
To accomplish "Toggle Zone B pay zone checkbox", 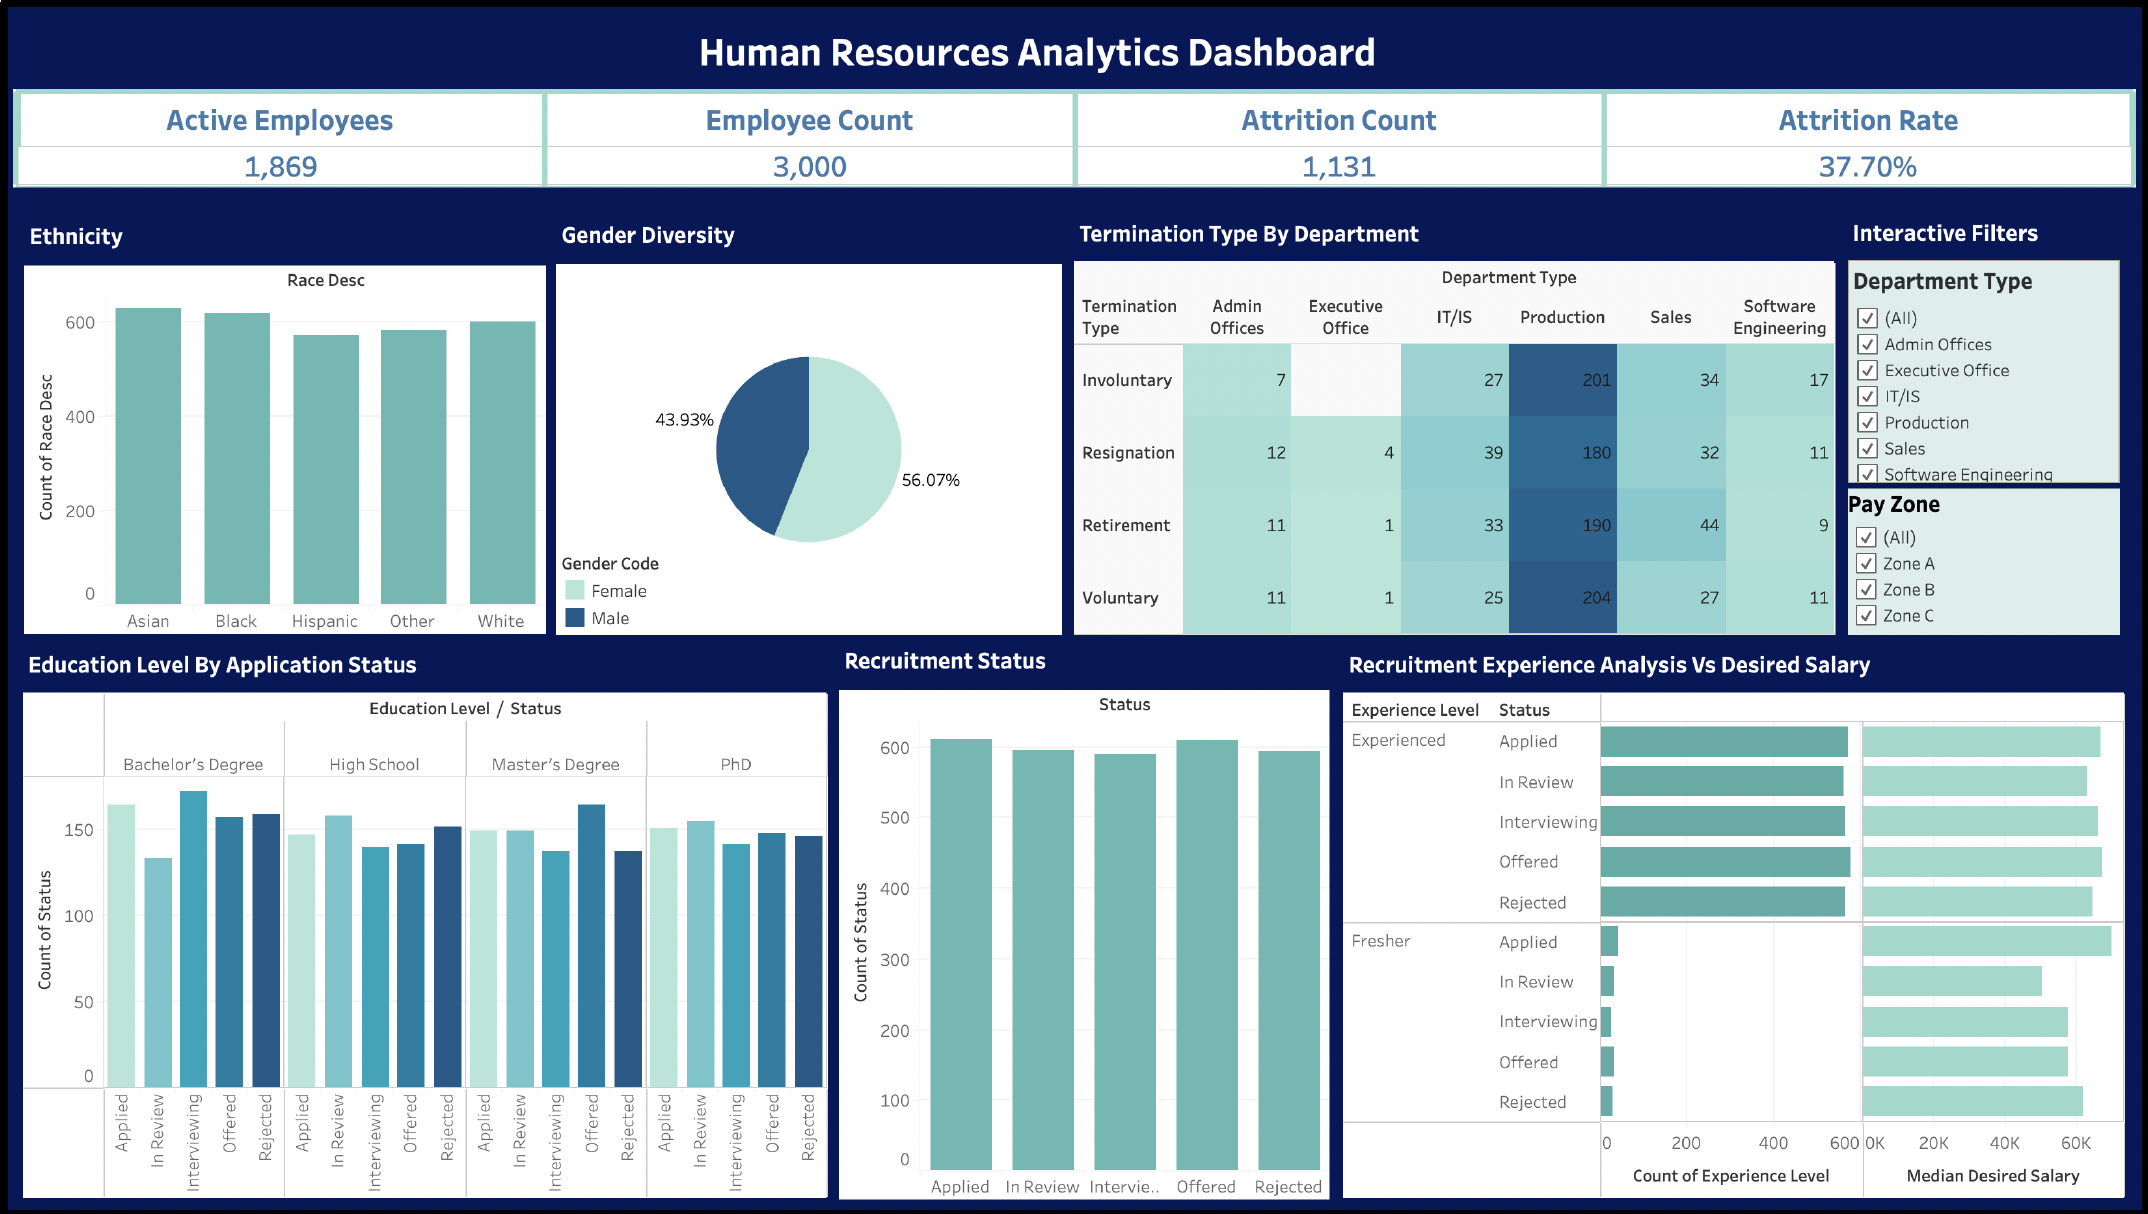I will (x=1866, y=589).
